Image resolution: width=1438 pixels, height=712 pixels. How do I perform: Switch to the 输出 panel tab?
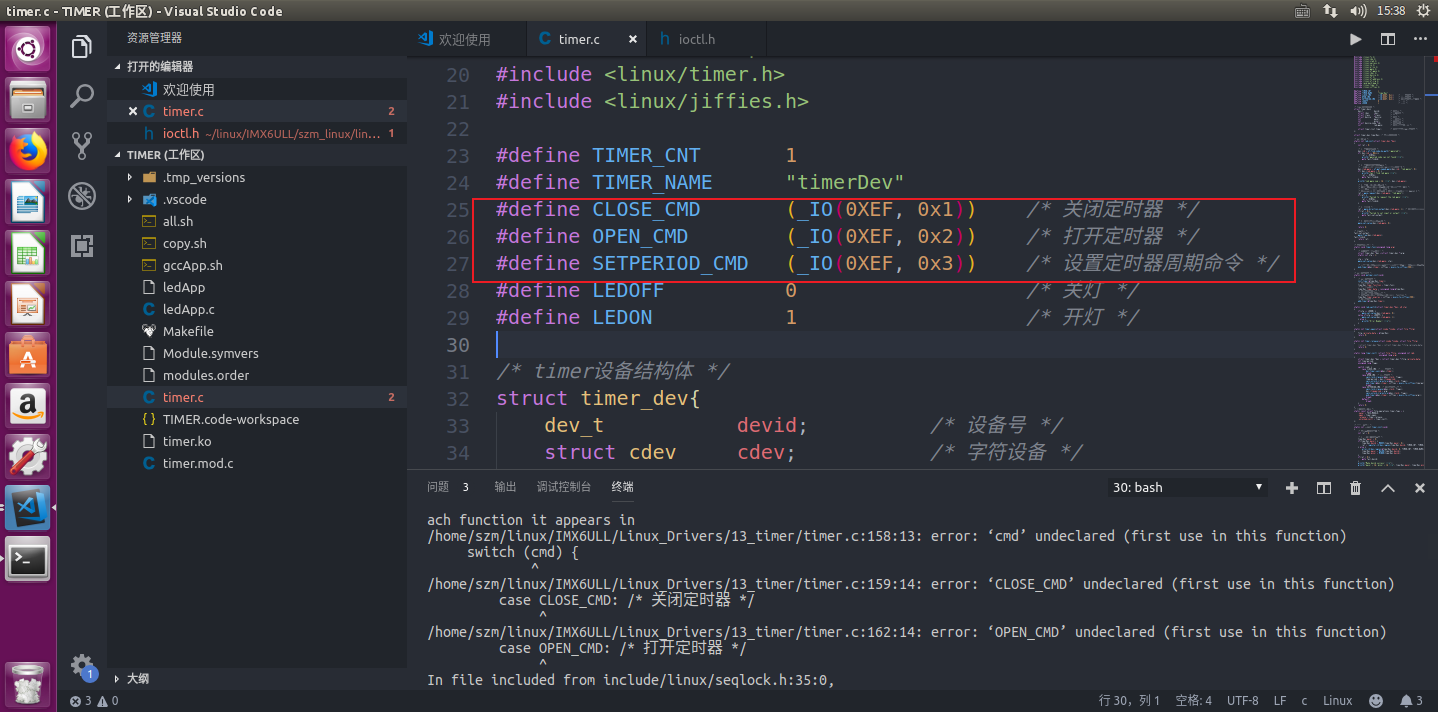505,487
